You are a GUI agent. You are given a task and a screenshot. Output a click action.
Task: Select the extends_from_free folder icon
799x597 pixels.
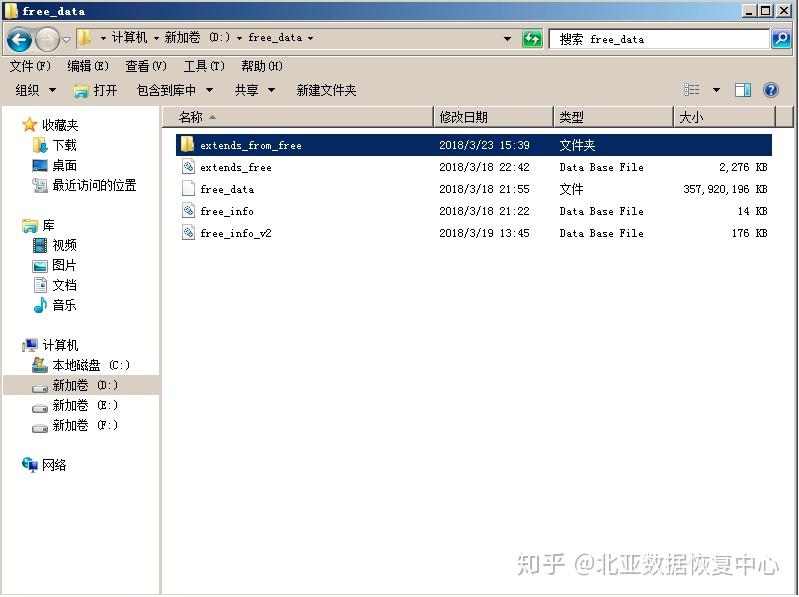coord(188,145)
